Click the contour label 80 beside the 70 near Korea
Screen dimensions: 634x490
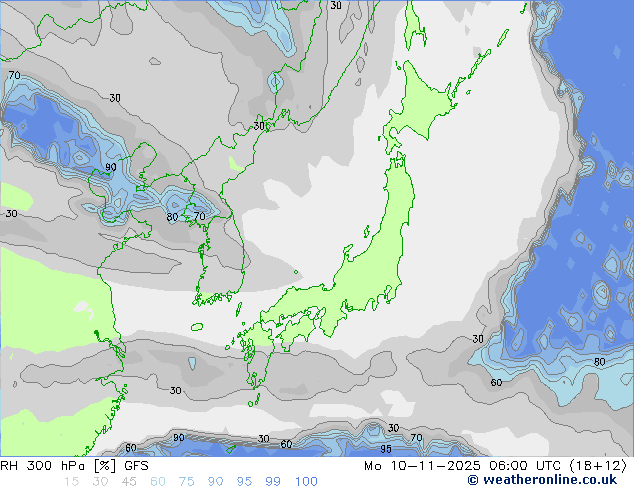(172, 217)
